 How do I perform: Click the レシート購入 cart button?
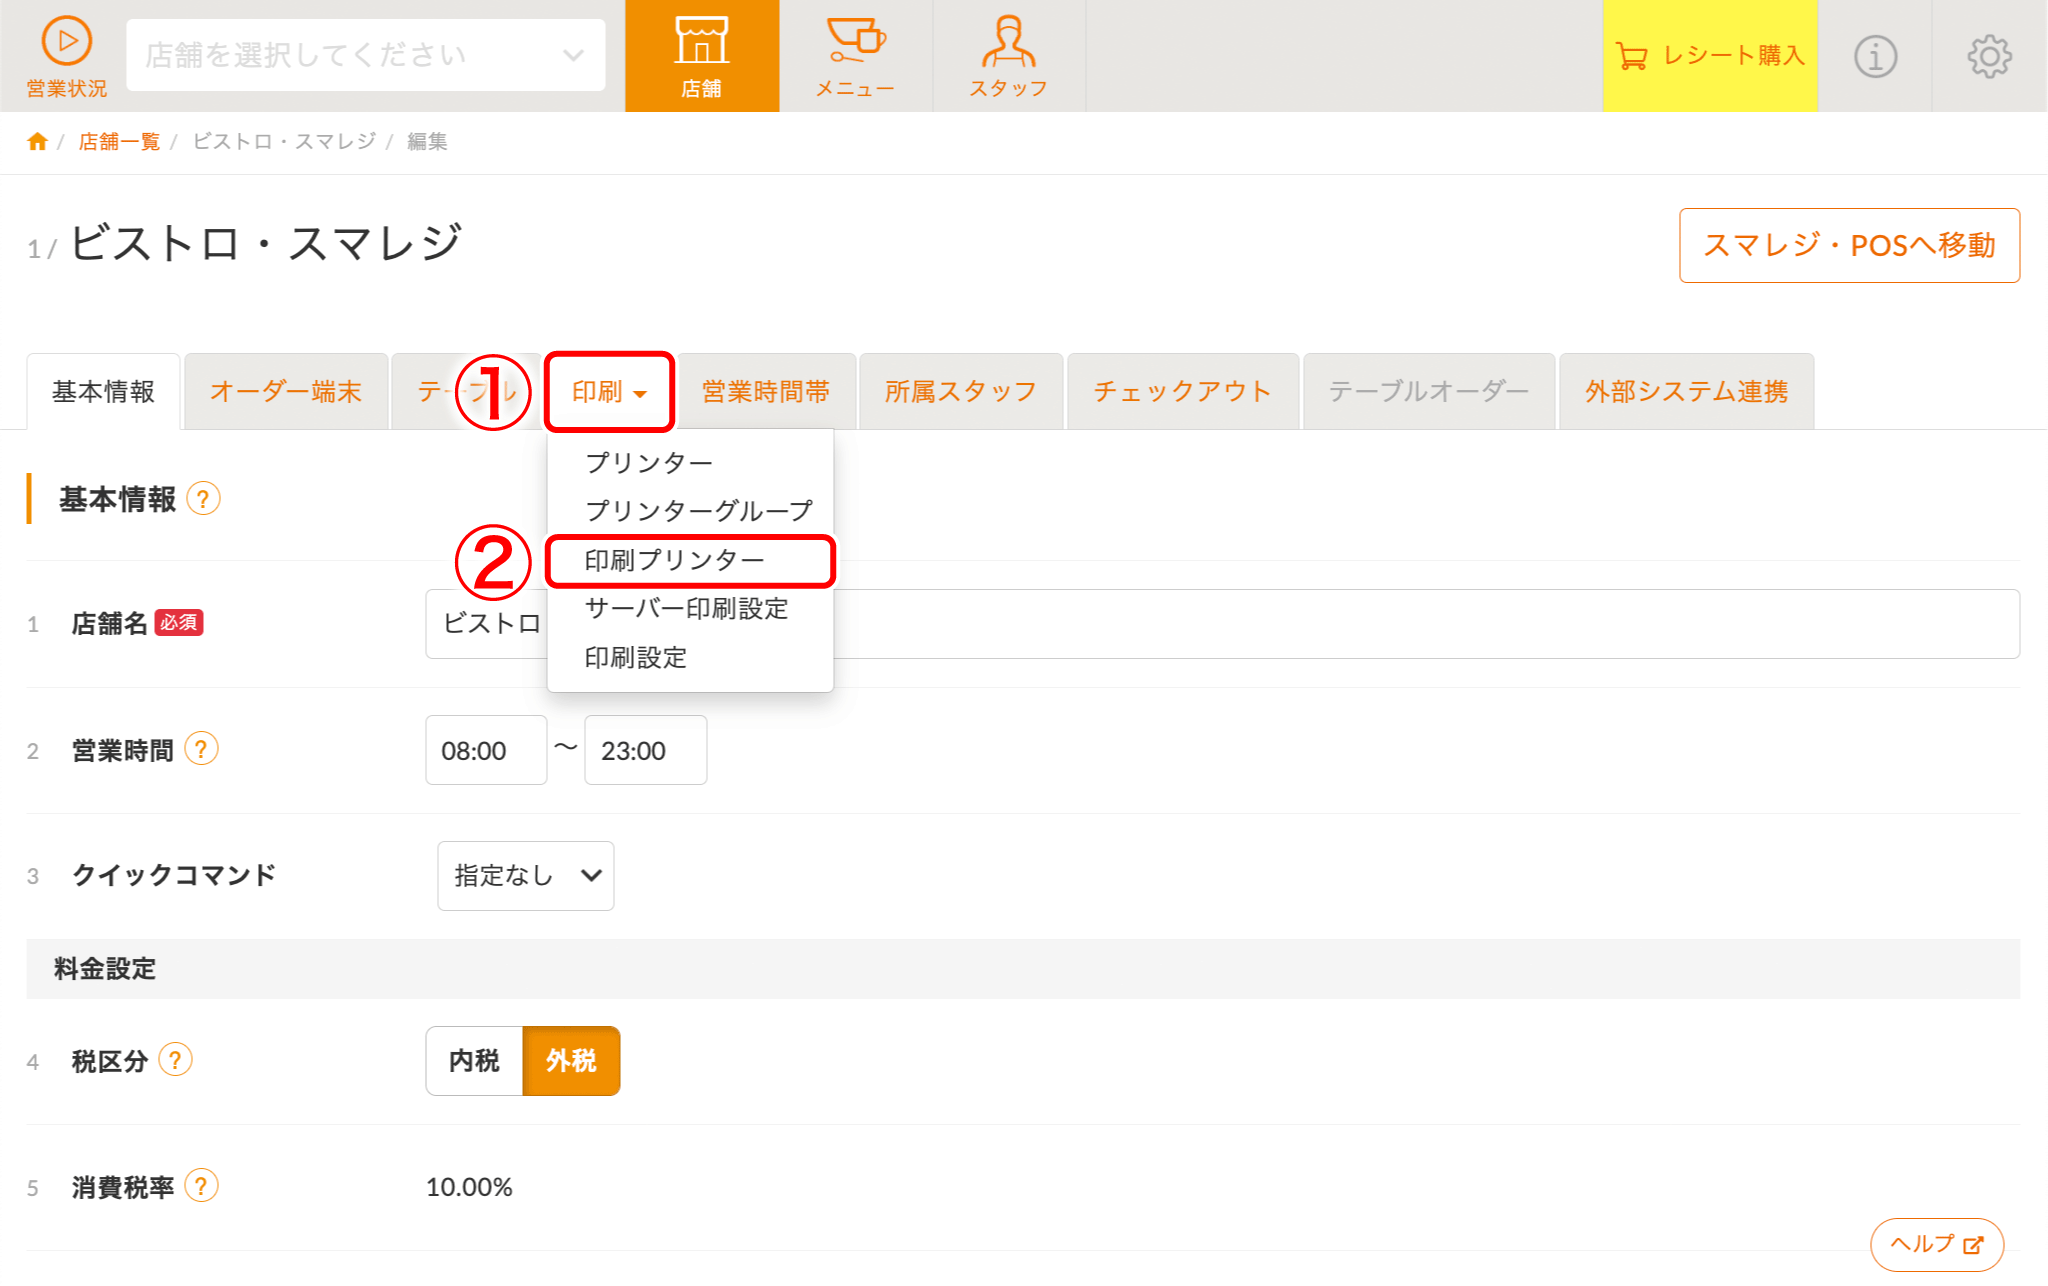coord(1710,56)
